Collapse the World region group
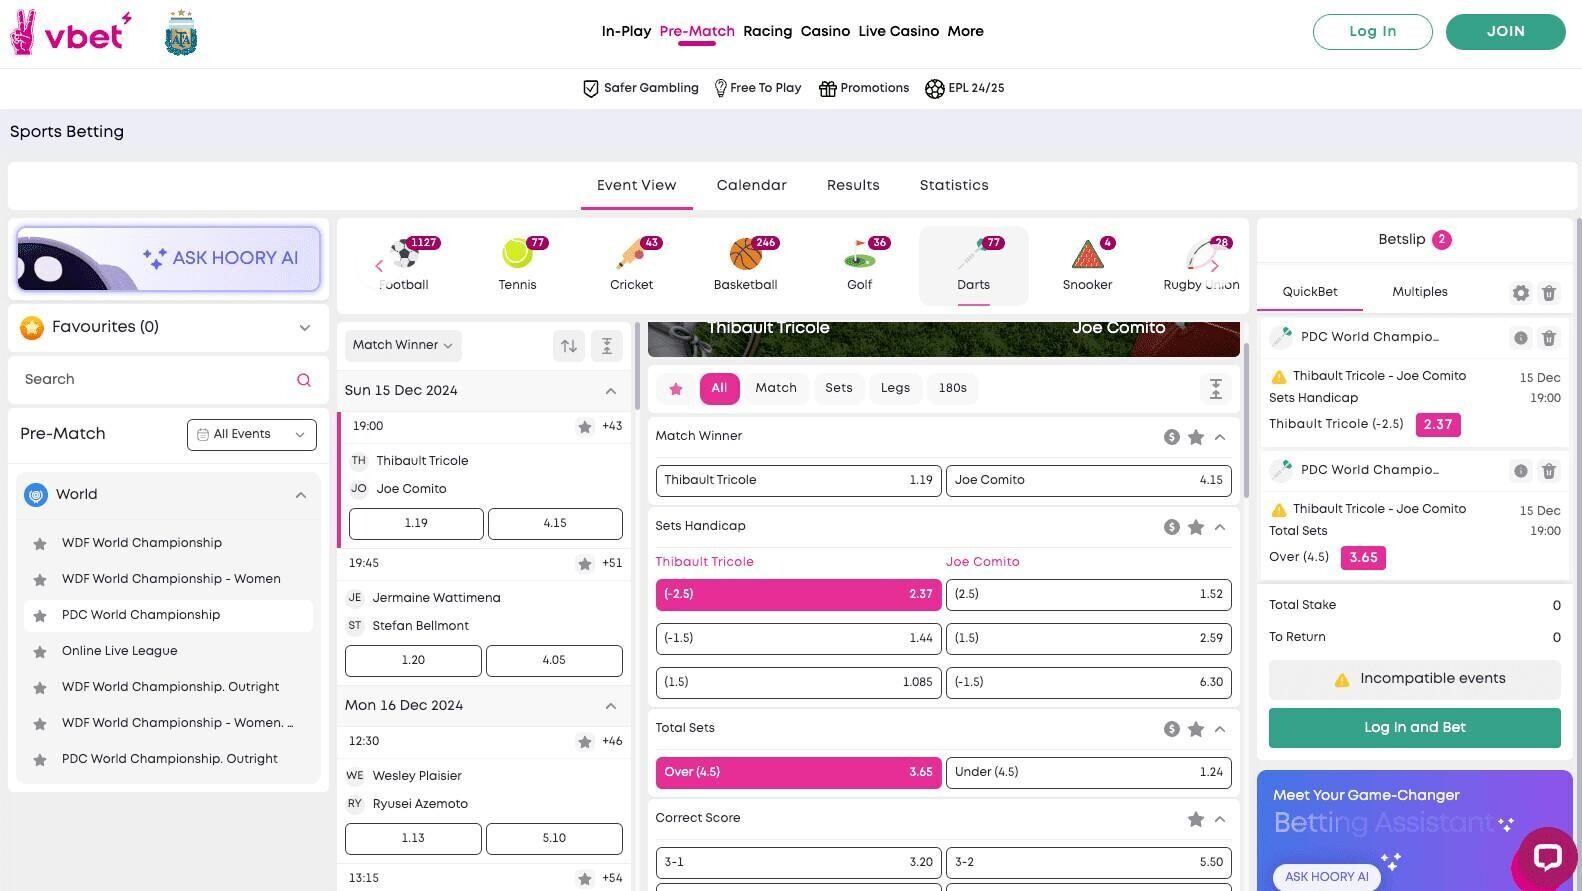This screenshot has width=1582, height=891. click(300, 495)
